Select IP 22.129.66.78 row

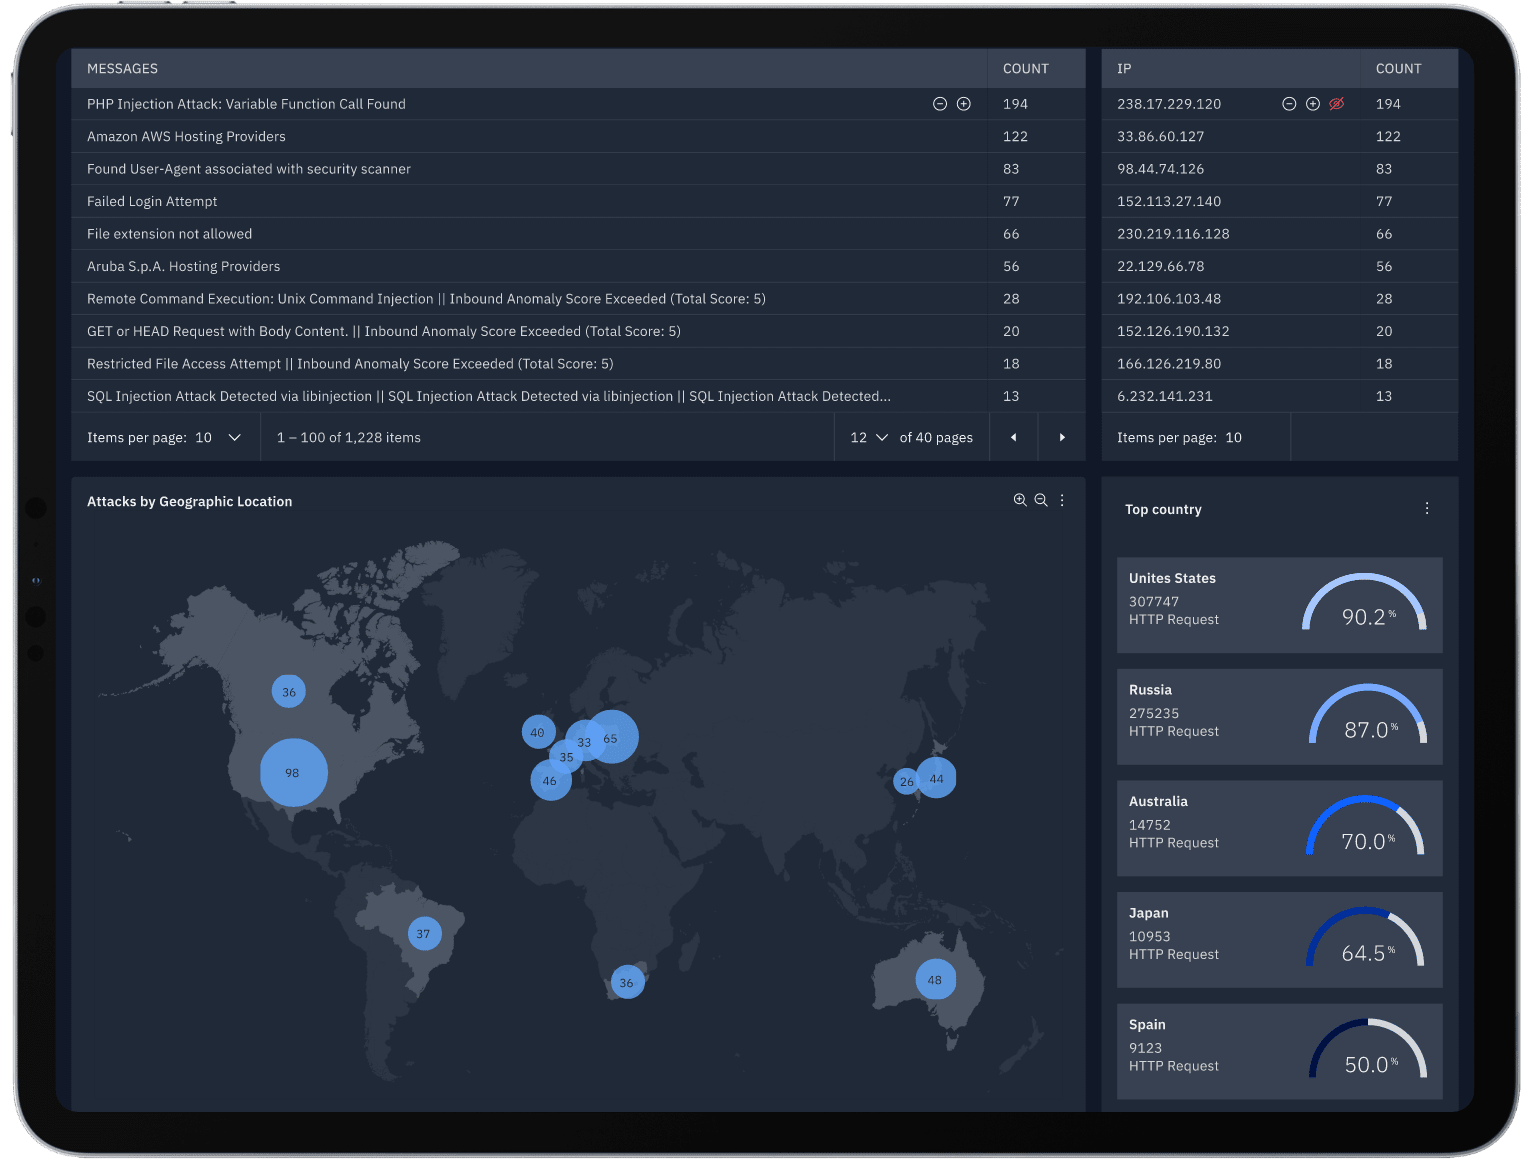pyautogui.click(x=1280, y=267)
